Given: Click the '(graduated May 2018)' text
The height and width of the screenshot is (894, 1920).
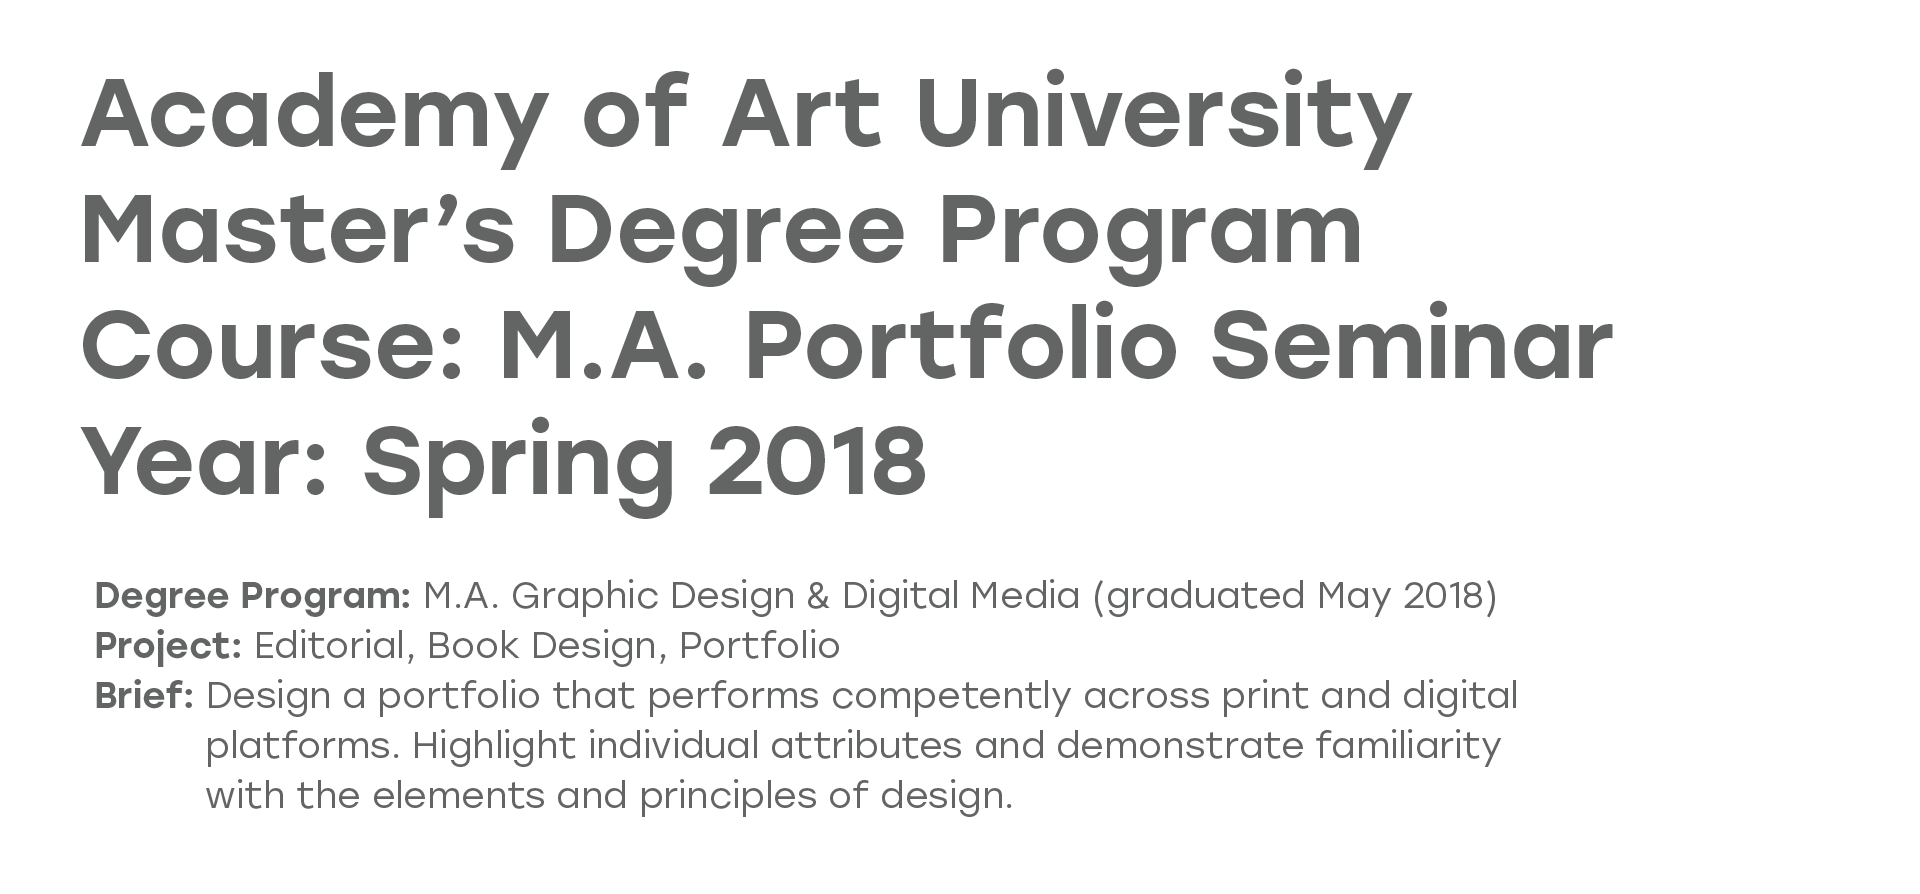Looking at the screenshot, I should pos(1294,596).
